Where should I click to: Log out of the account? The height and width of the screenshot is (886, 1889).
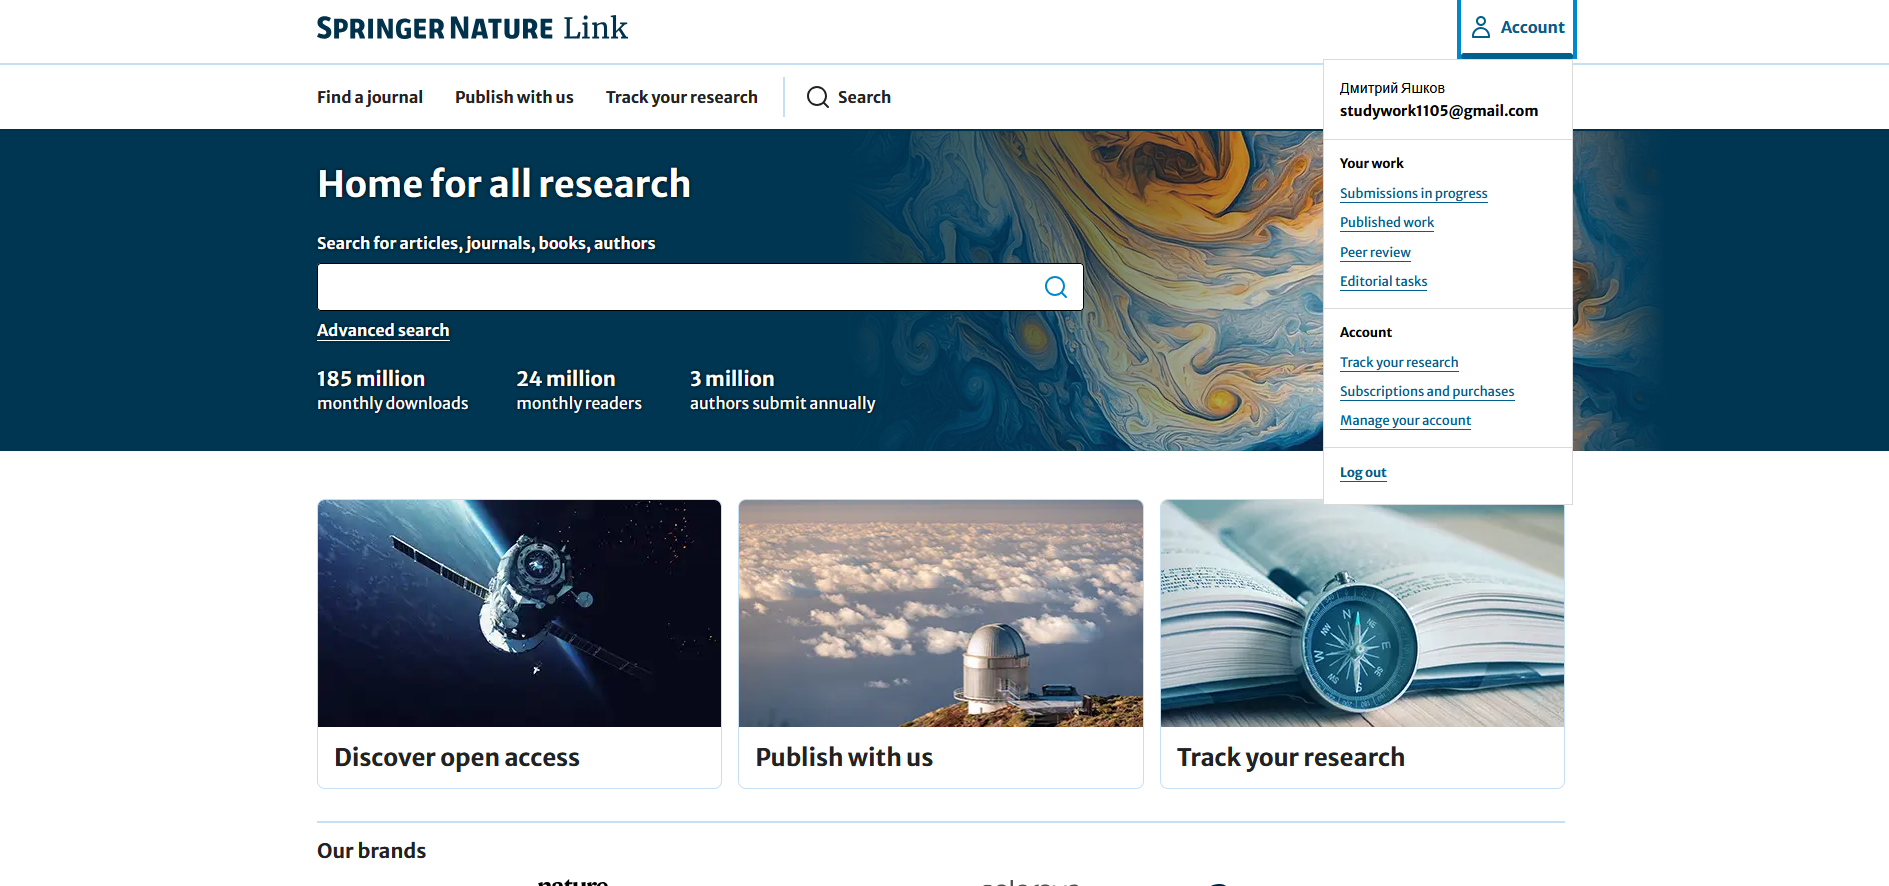(x=1363, y=472)
